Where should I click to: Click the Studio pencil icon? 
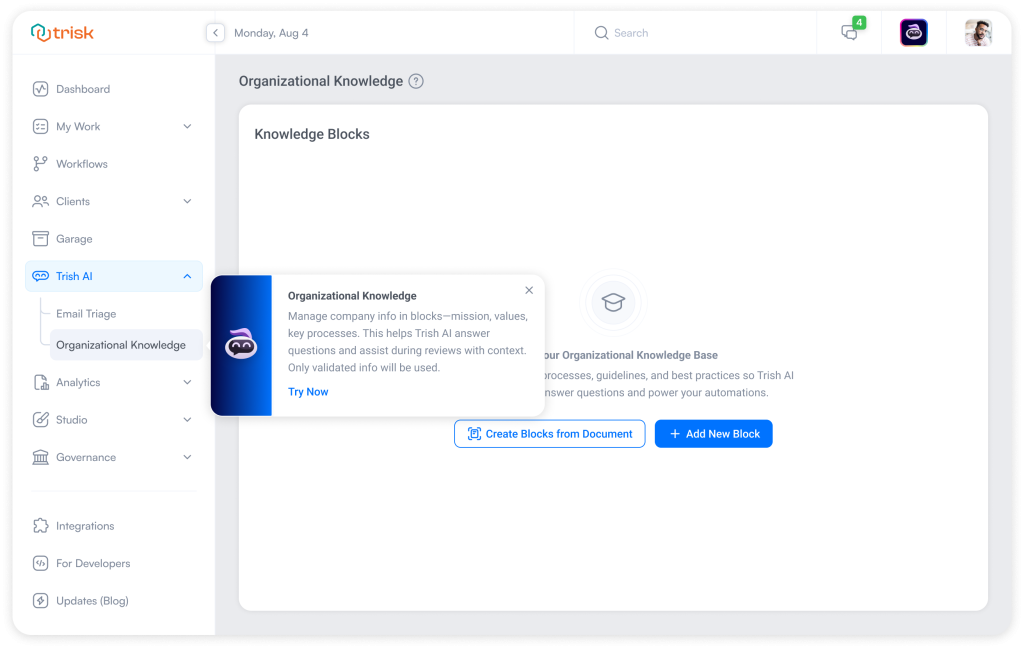coord(40,419)
